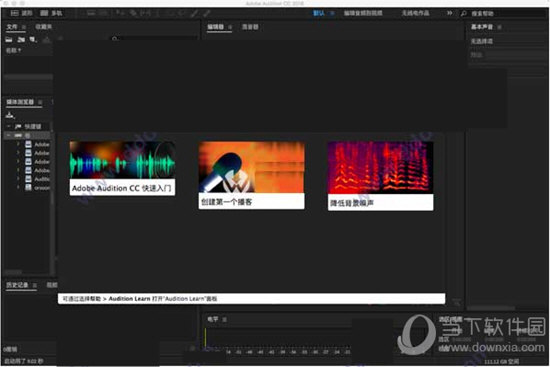Switch to the 混音器 (Mixer) tab
Viewport: 550px width, 367px height.
coord(250,27)
